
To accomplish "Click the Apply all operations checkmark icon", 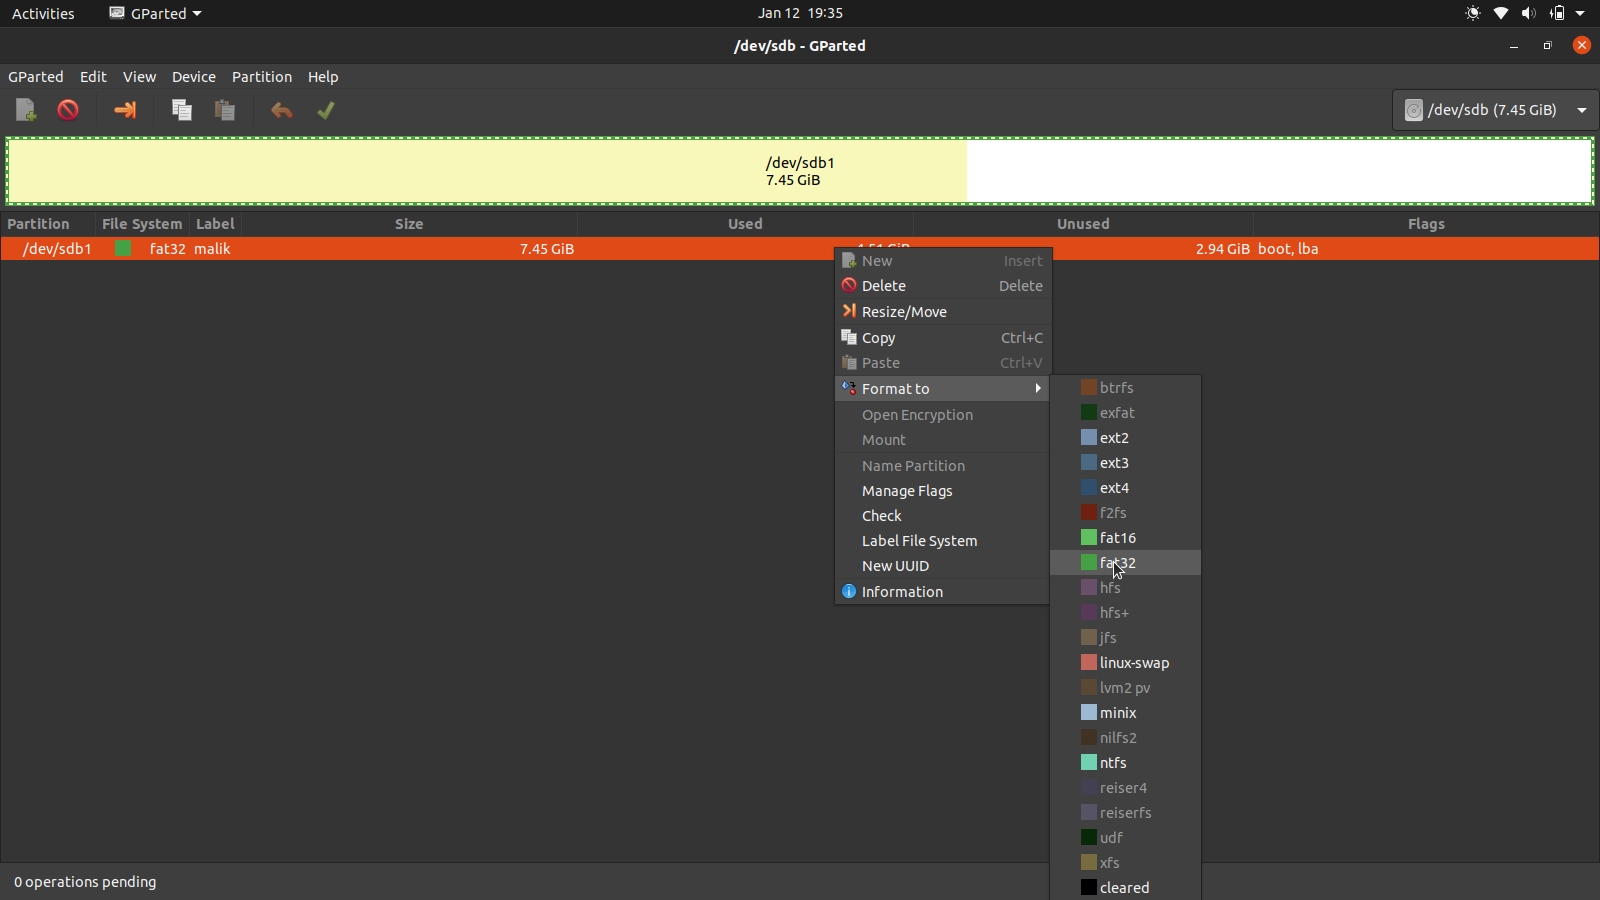I will point(325,110).
